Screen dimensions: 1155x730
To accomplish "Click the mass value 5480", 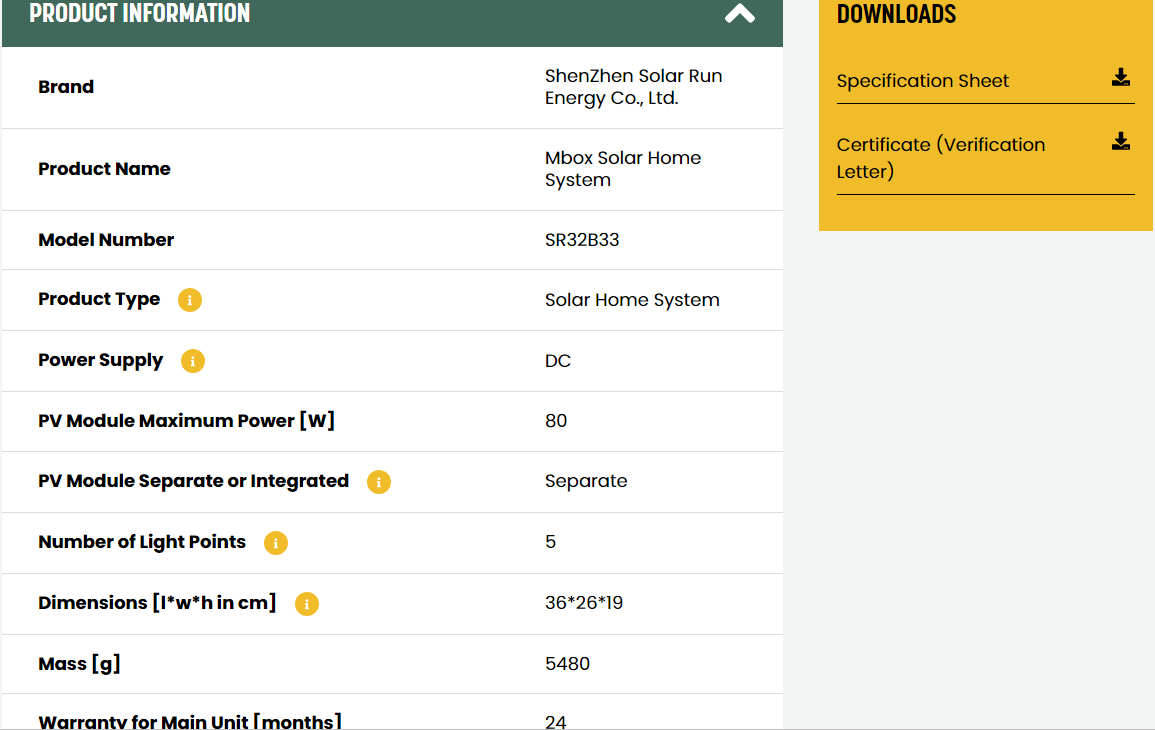I will [x=567, y=664].
